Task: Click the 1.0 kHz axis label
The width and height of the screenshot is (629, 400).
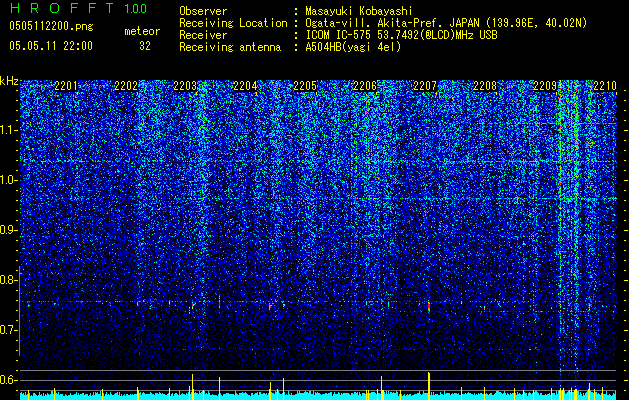Action: (9, 181)
